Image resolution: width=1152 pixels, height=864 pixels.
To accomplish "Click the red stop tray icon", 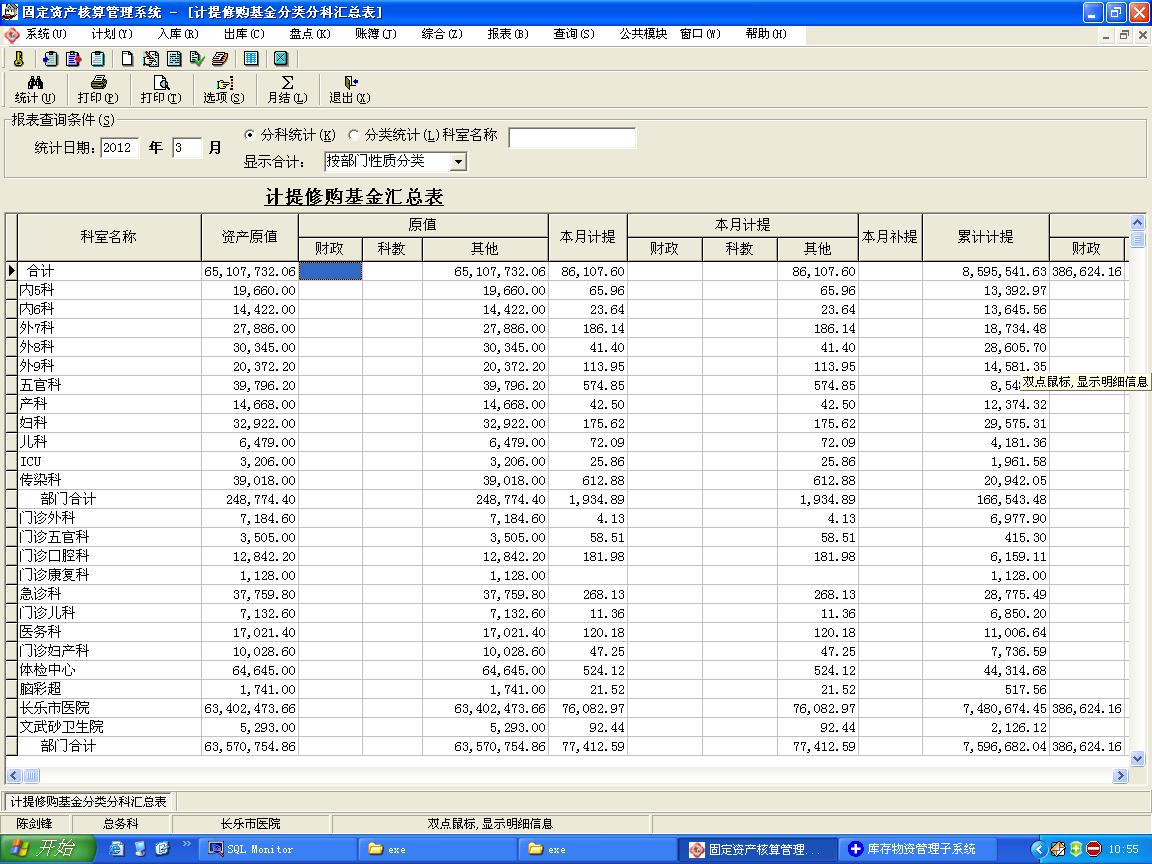I will click(1093, 849).
